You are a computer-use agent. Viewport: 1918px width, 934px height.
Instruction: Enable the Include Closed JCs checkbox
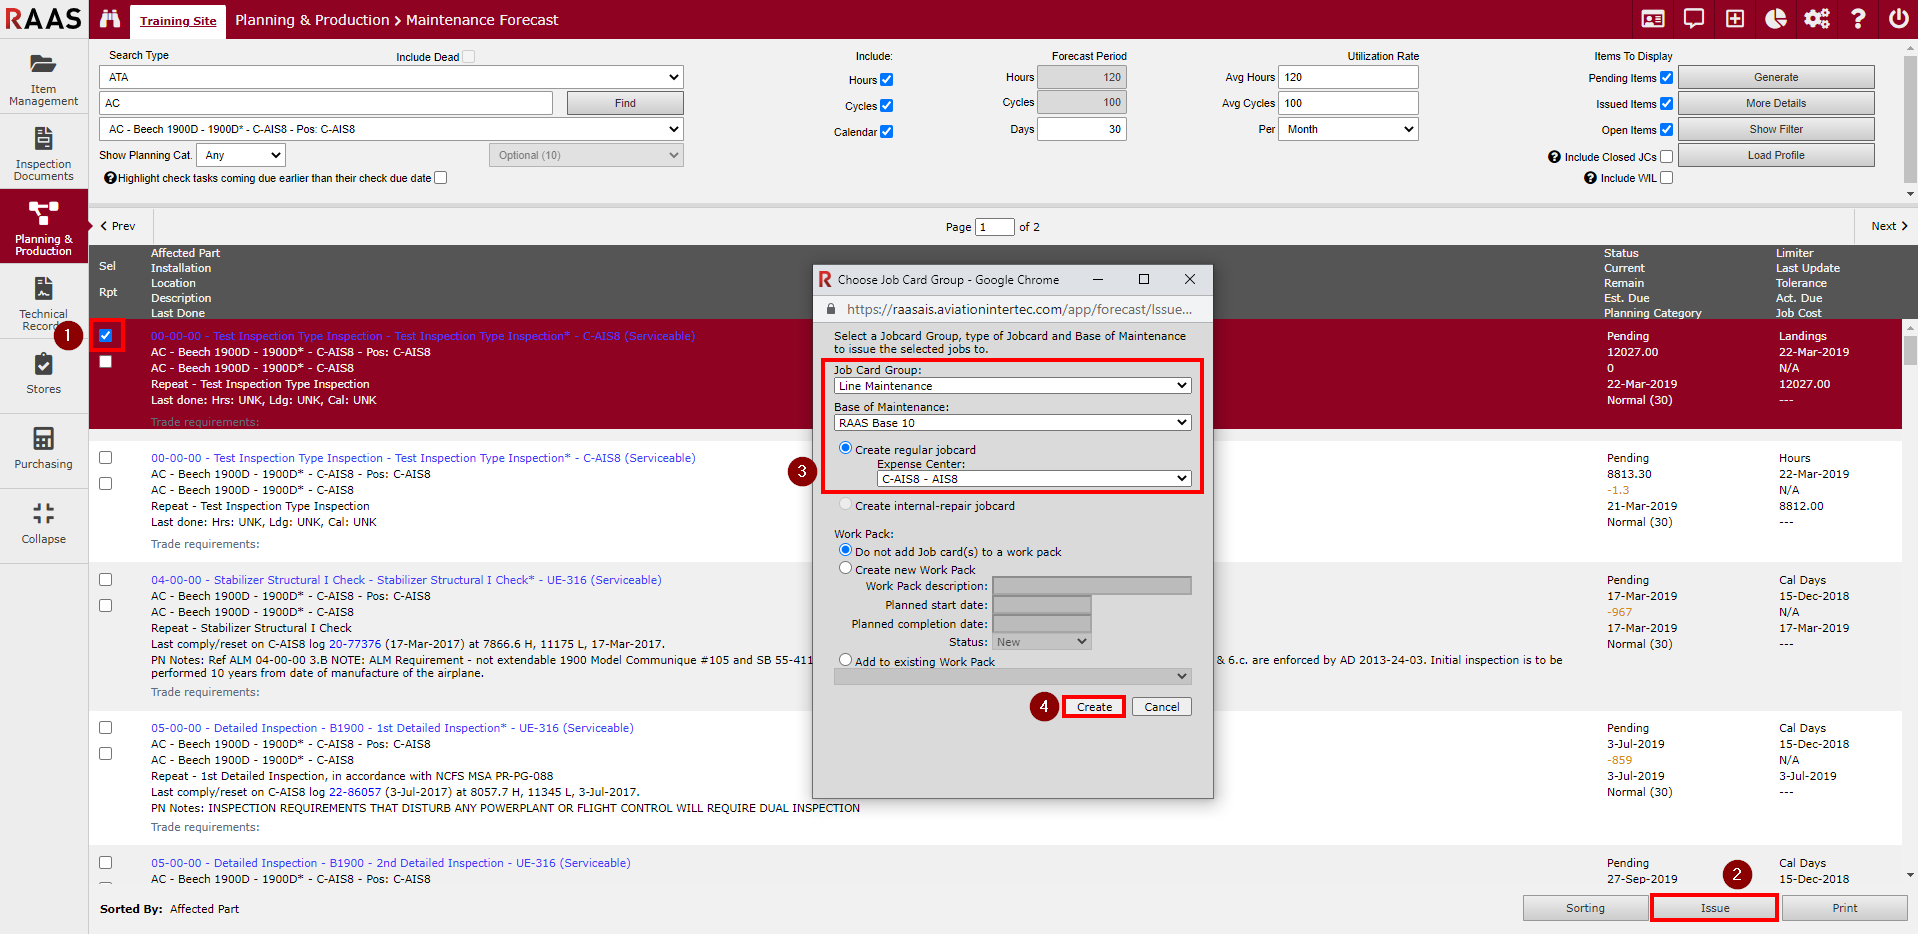(x=1666, y=157)
